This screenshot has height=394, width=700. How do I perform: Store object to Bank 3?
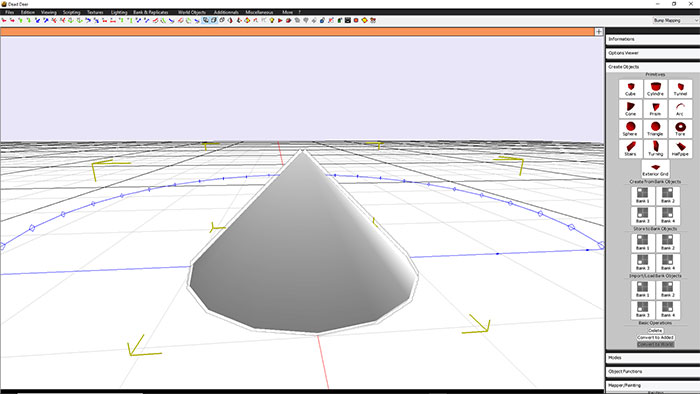tap(642, 262)
